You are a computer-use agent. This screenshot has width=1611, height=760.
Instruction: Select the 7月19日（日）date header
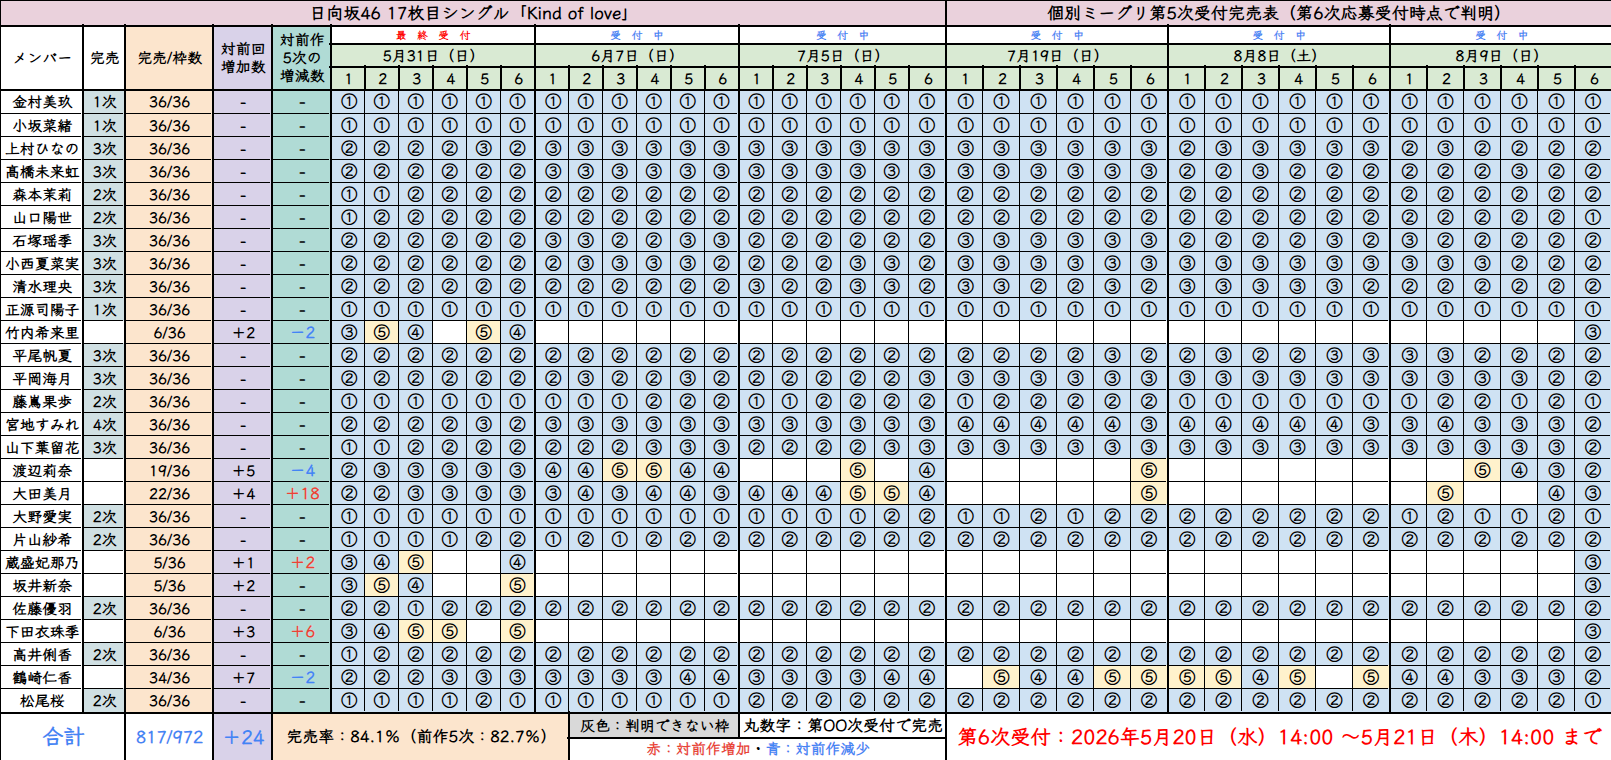point(1056,56)
